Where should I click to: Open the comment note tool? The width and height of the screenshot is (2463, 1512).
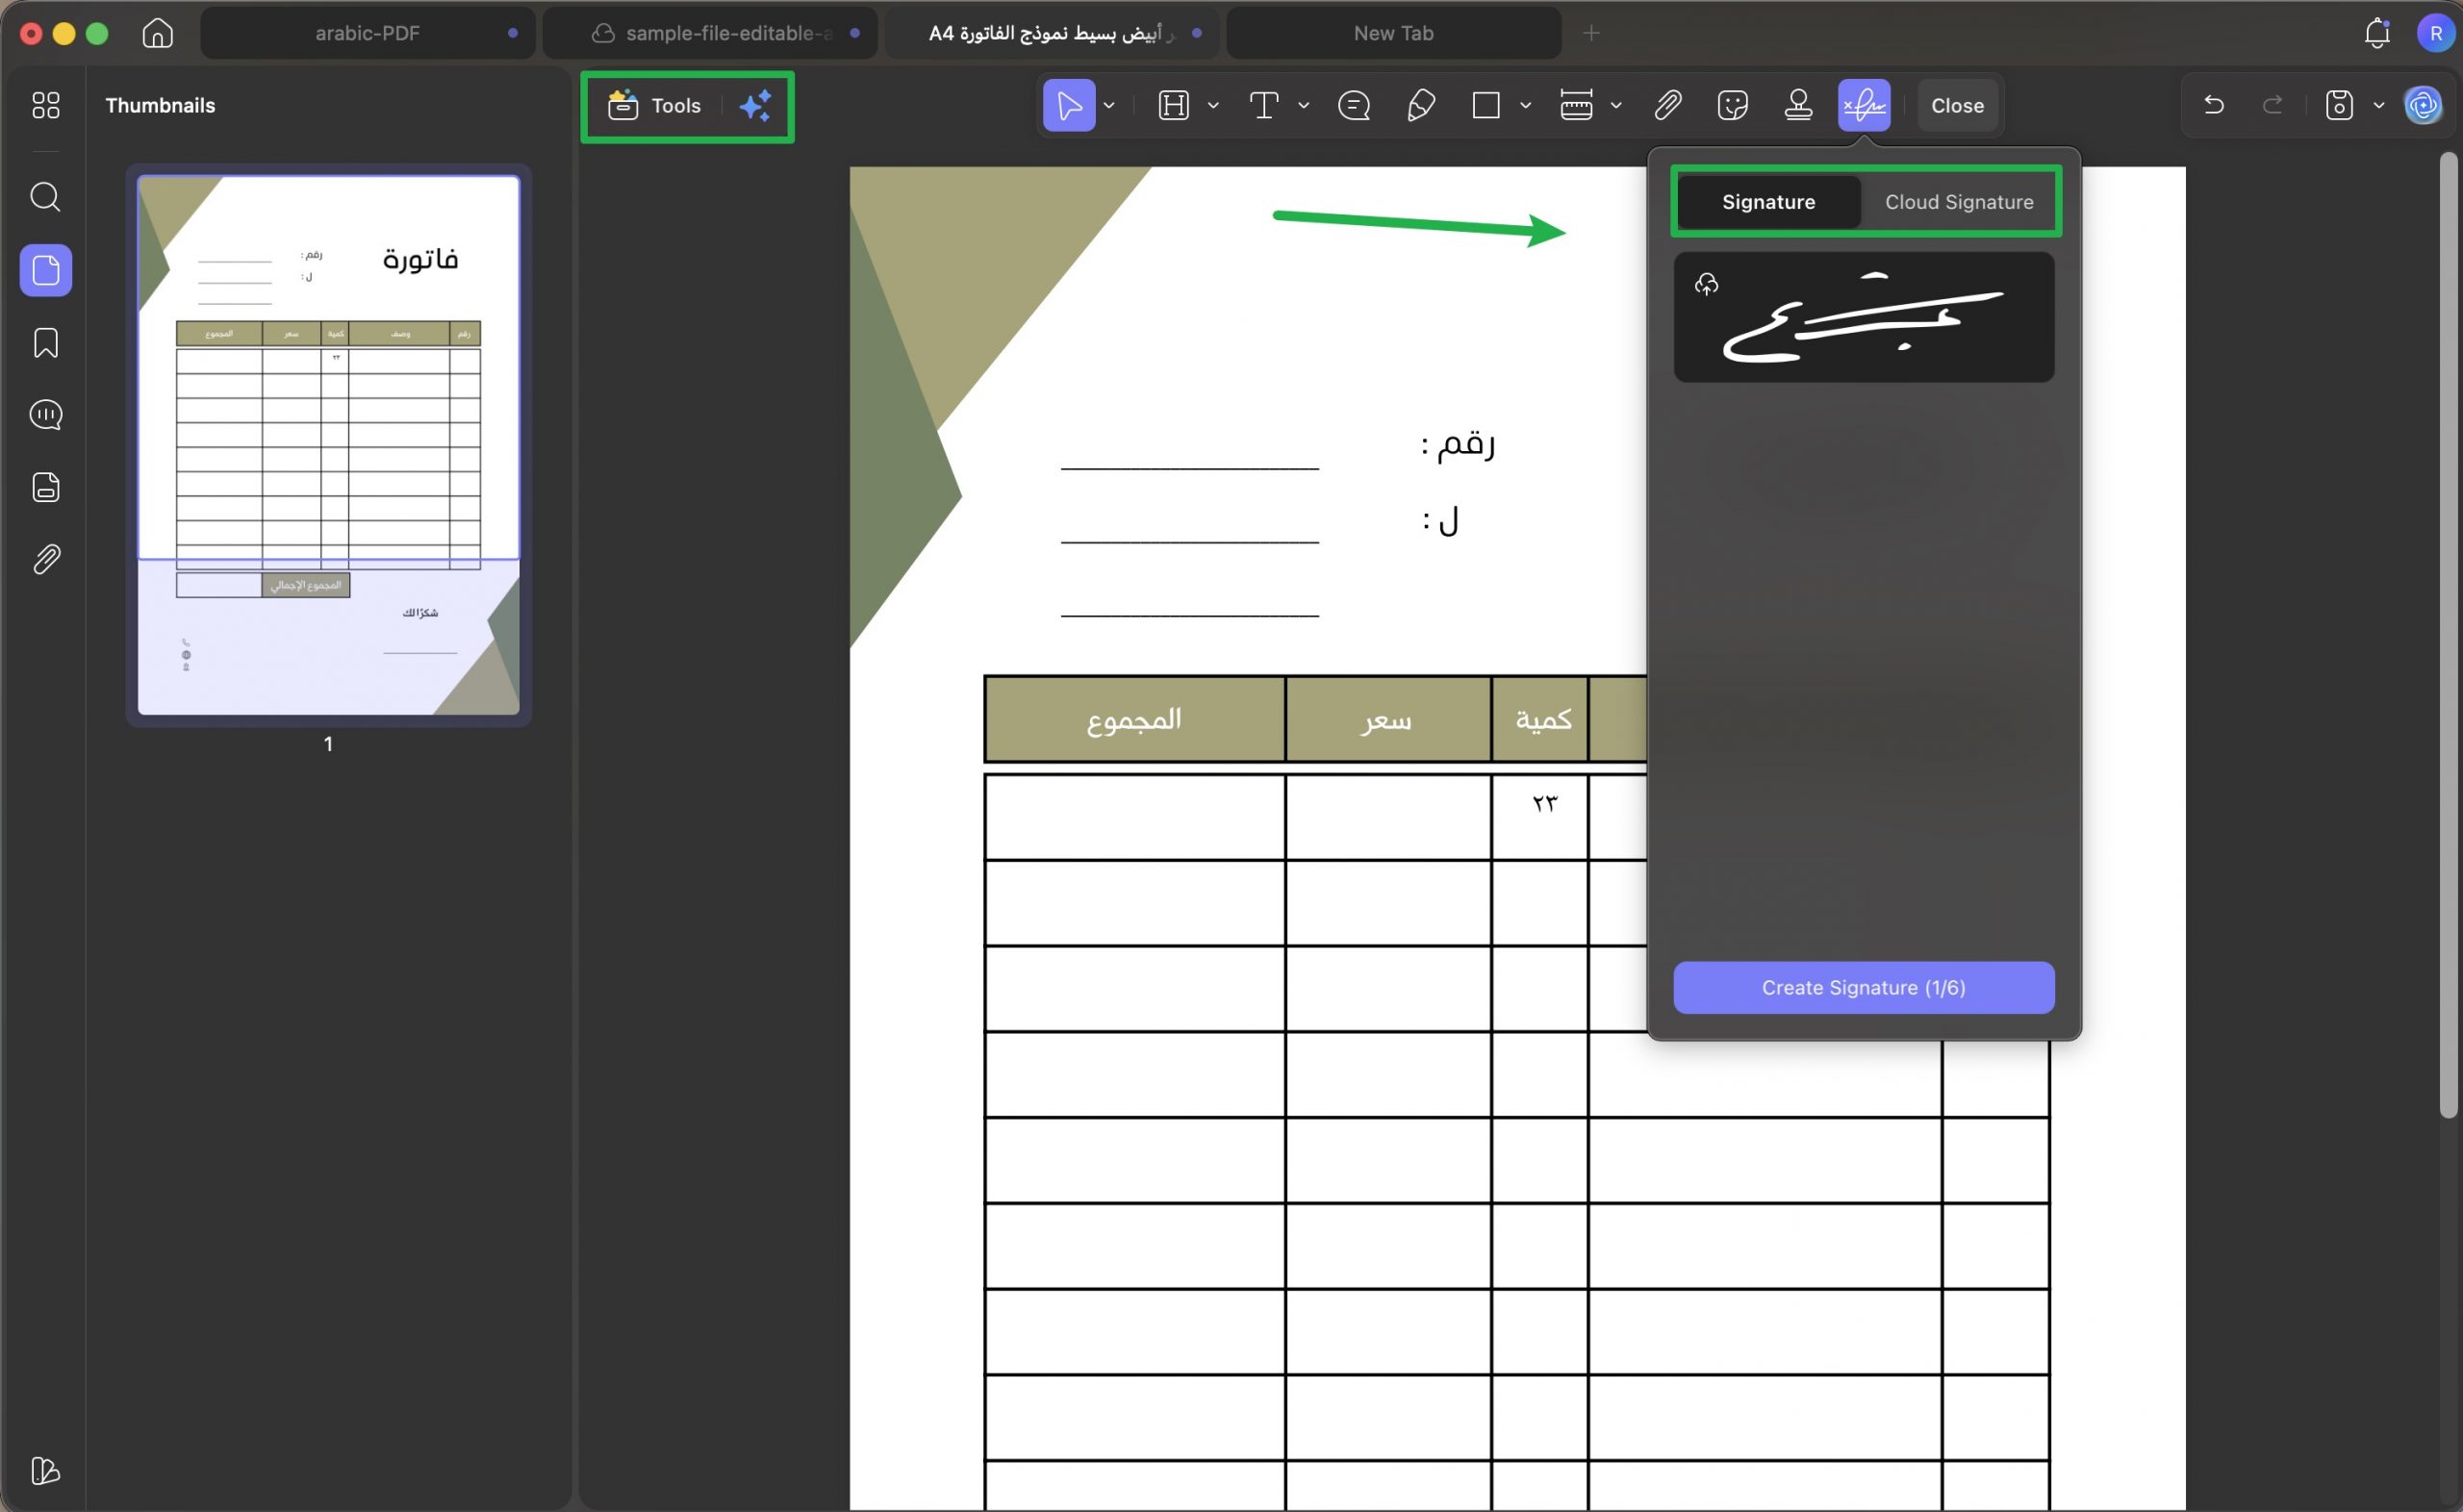pos(1354,105)
